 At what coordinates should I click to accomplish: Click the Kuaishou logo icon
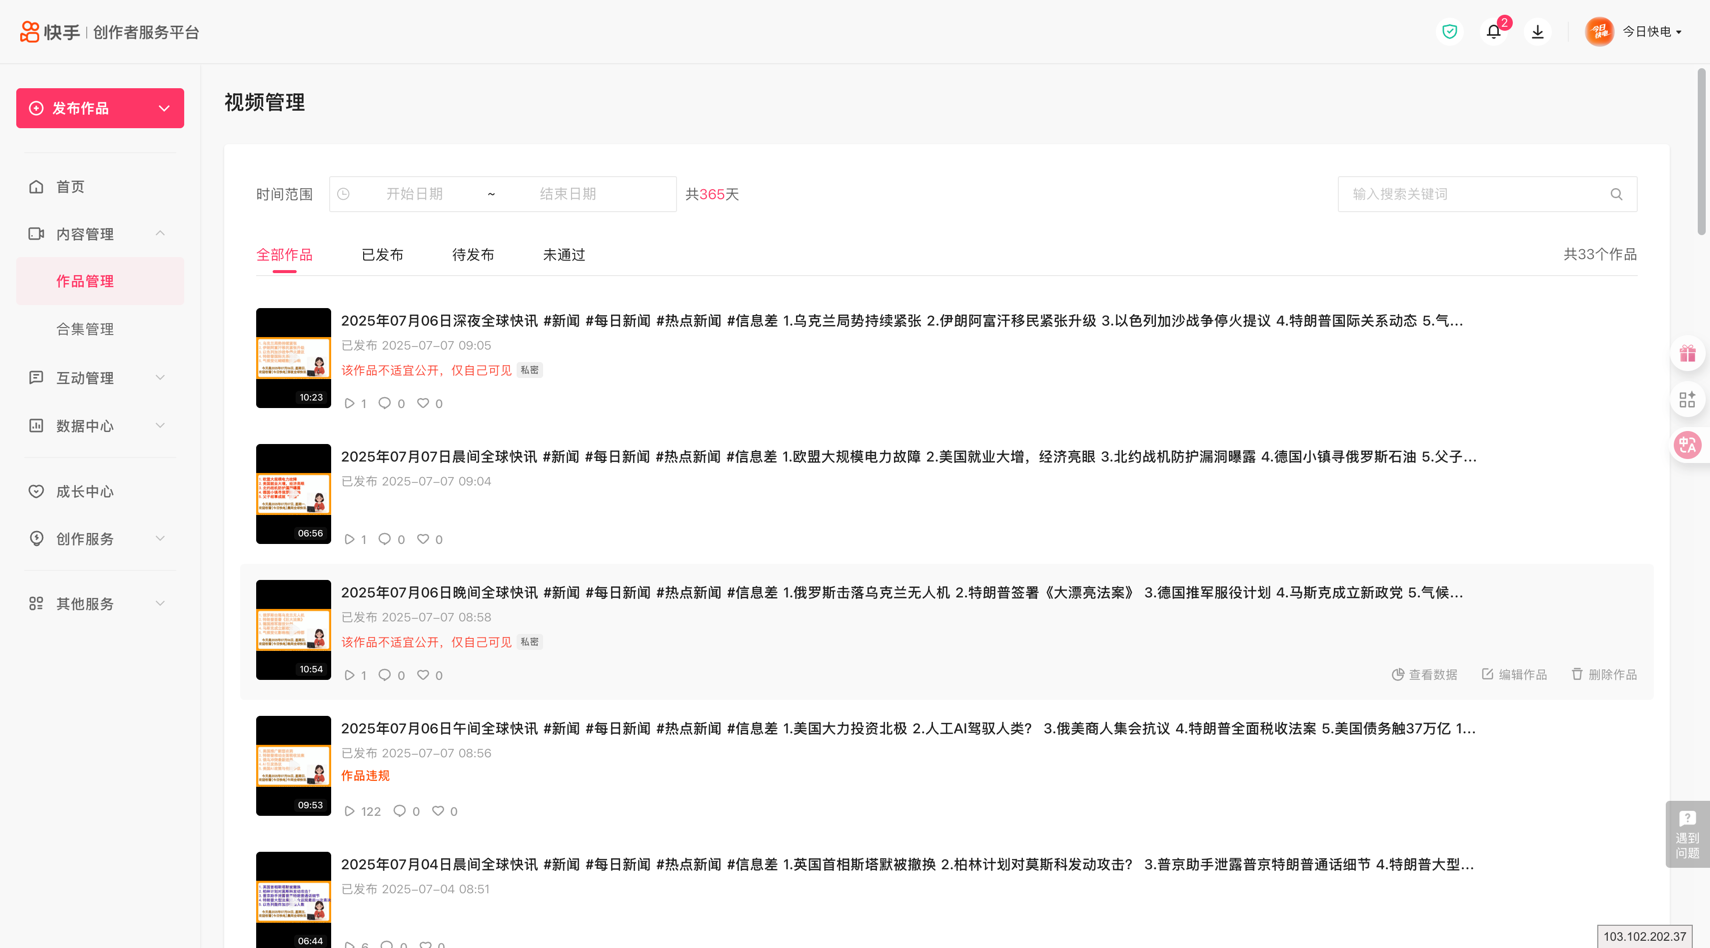(30, 32)
